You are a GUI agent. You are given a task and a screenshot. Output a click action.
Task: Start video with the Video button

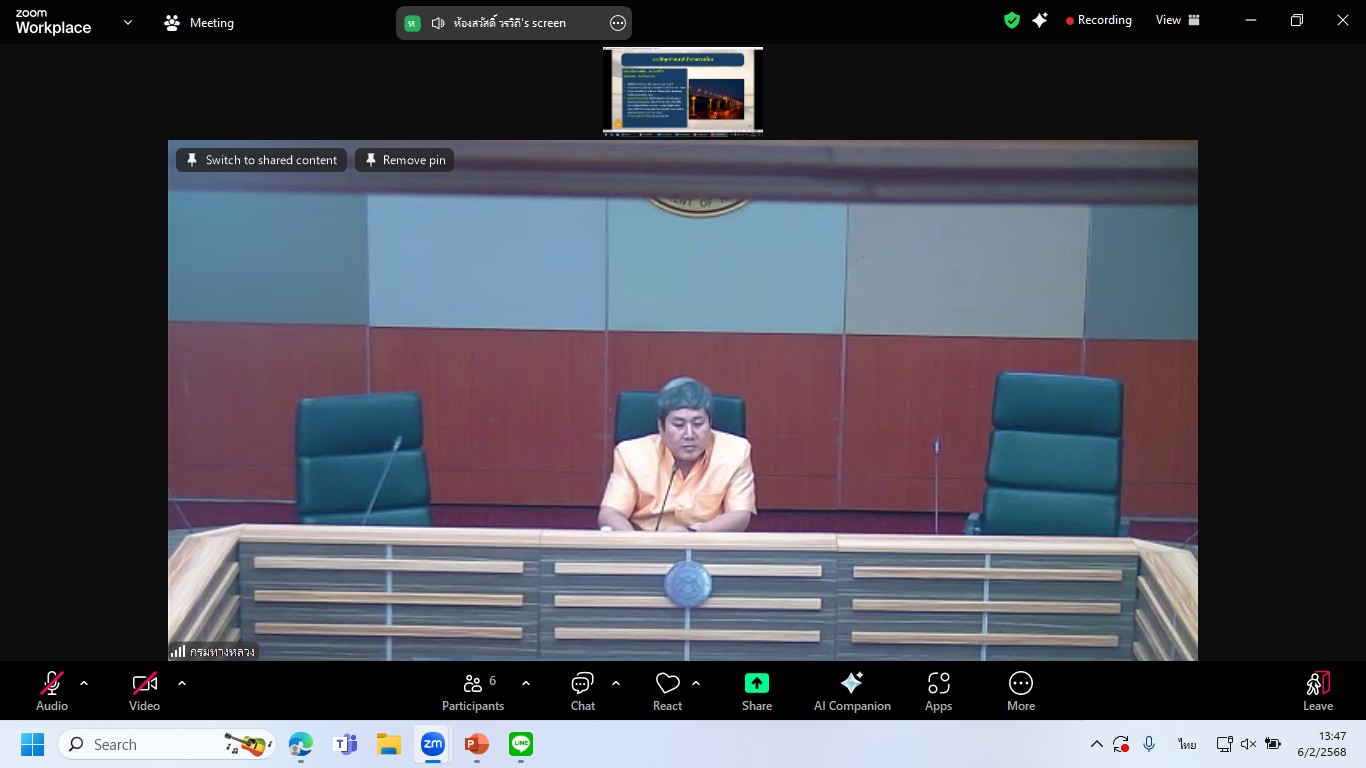pyautogui.click(x=145, y=691)
